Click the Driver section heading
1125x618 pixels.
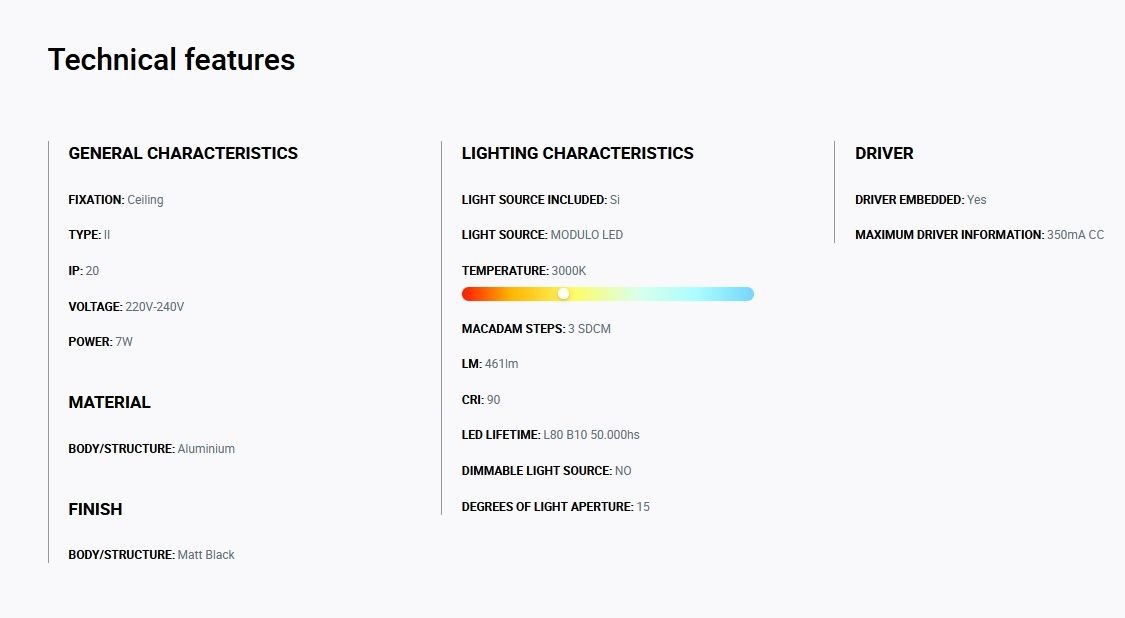[884, 153]
